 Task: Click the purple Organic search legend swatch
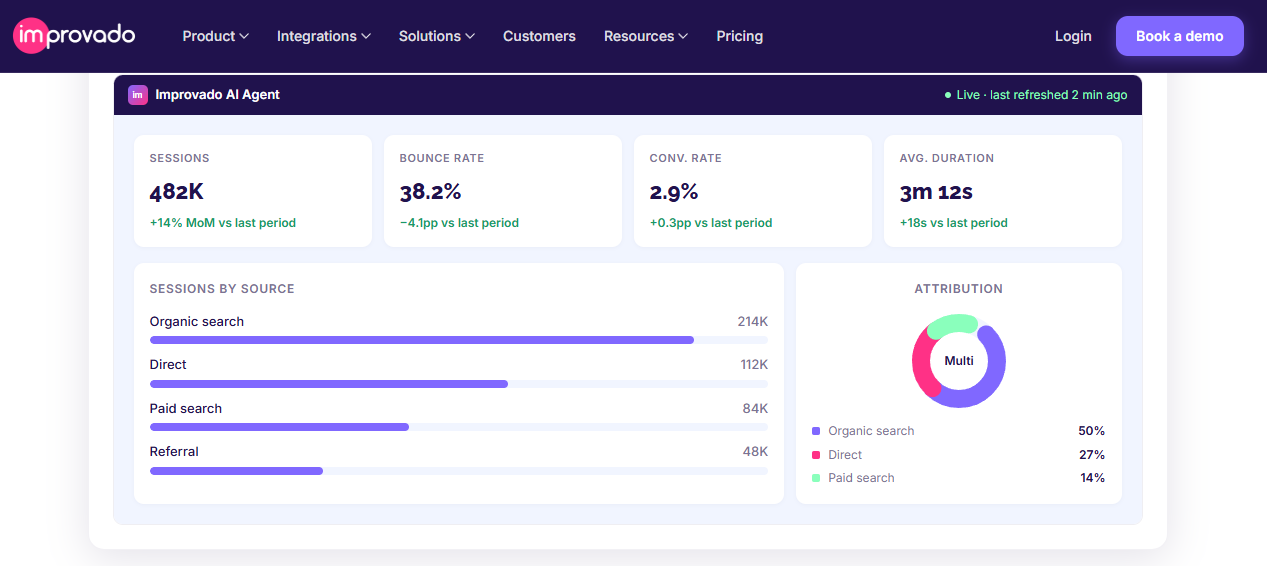[816, 431]
